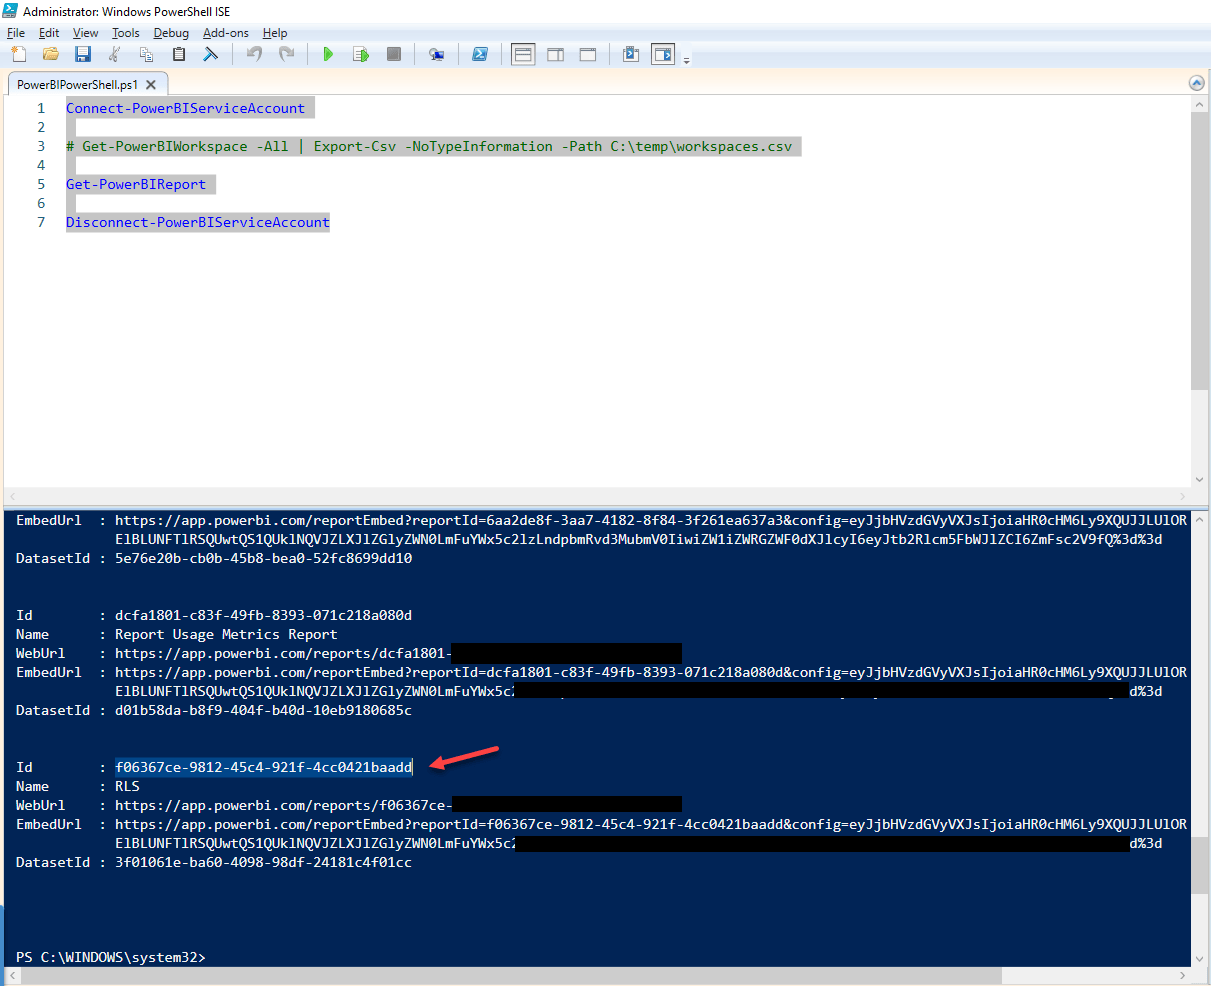Run the script with the green Run Script icon
This screenshot has height=986, width=1211.
point(328,54)
